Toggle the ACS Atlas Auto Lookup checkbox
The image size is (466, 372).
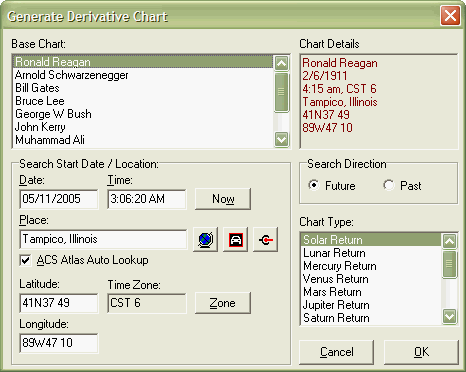(26, 260)
